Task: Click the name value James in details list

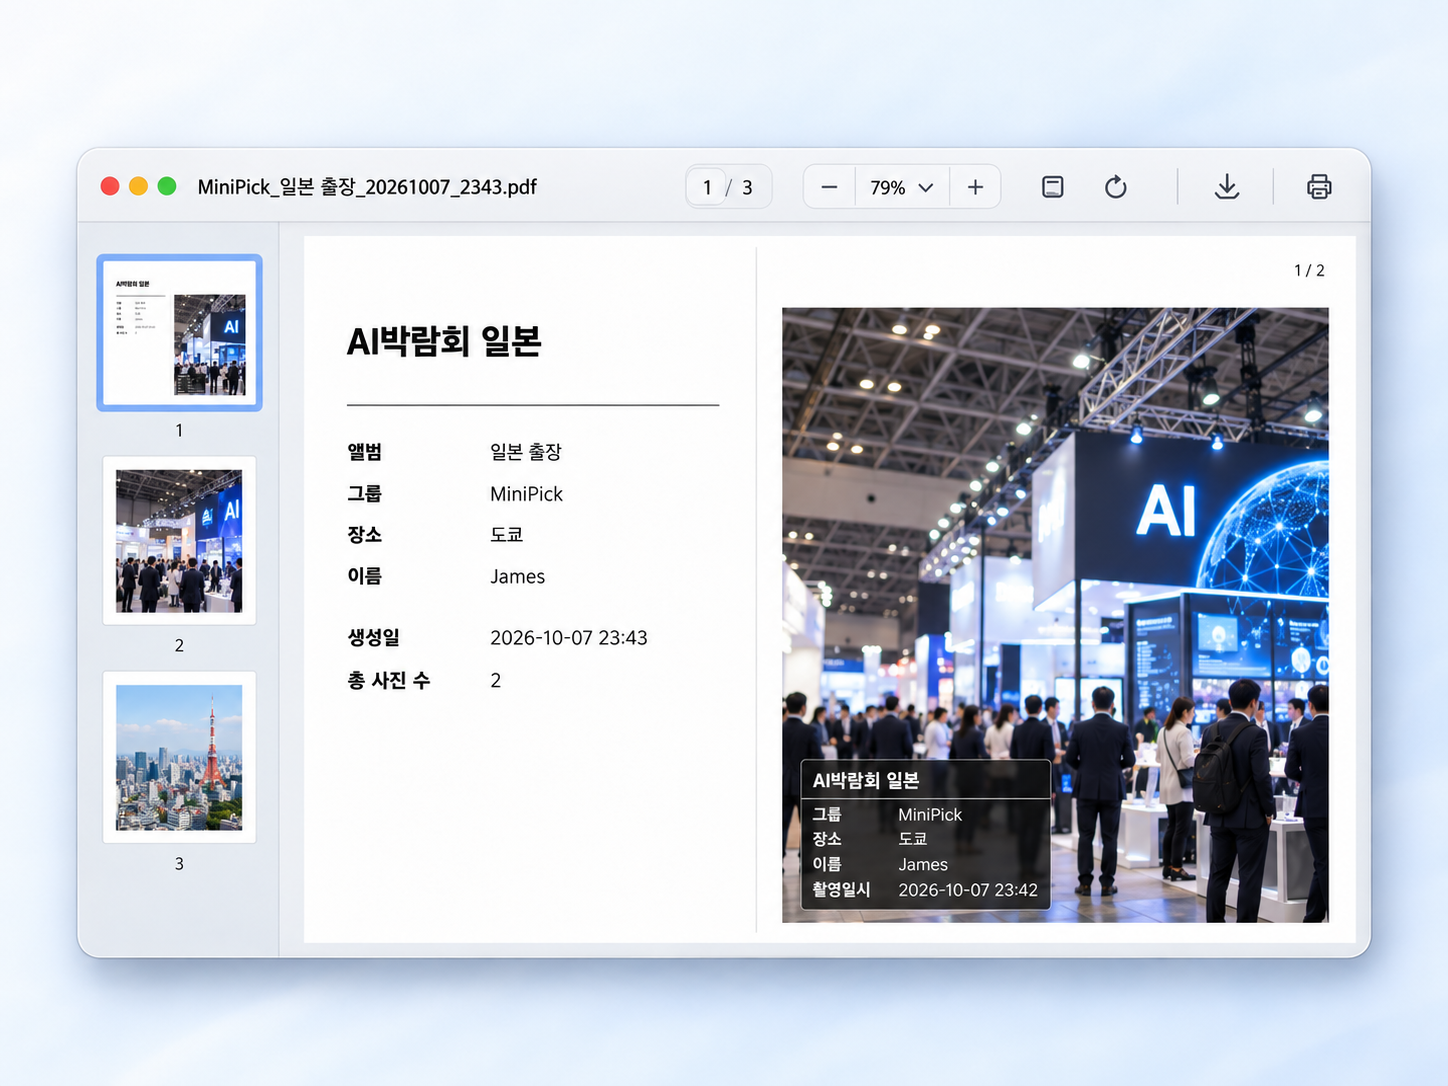Action: [x=517, y=577]
